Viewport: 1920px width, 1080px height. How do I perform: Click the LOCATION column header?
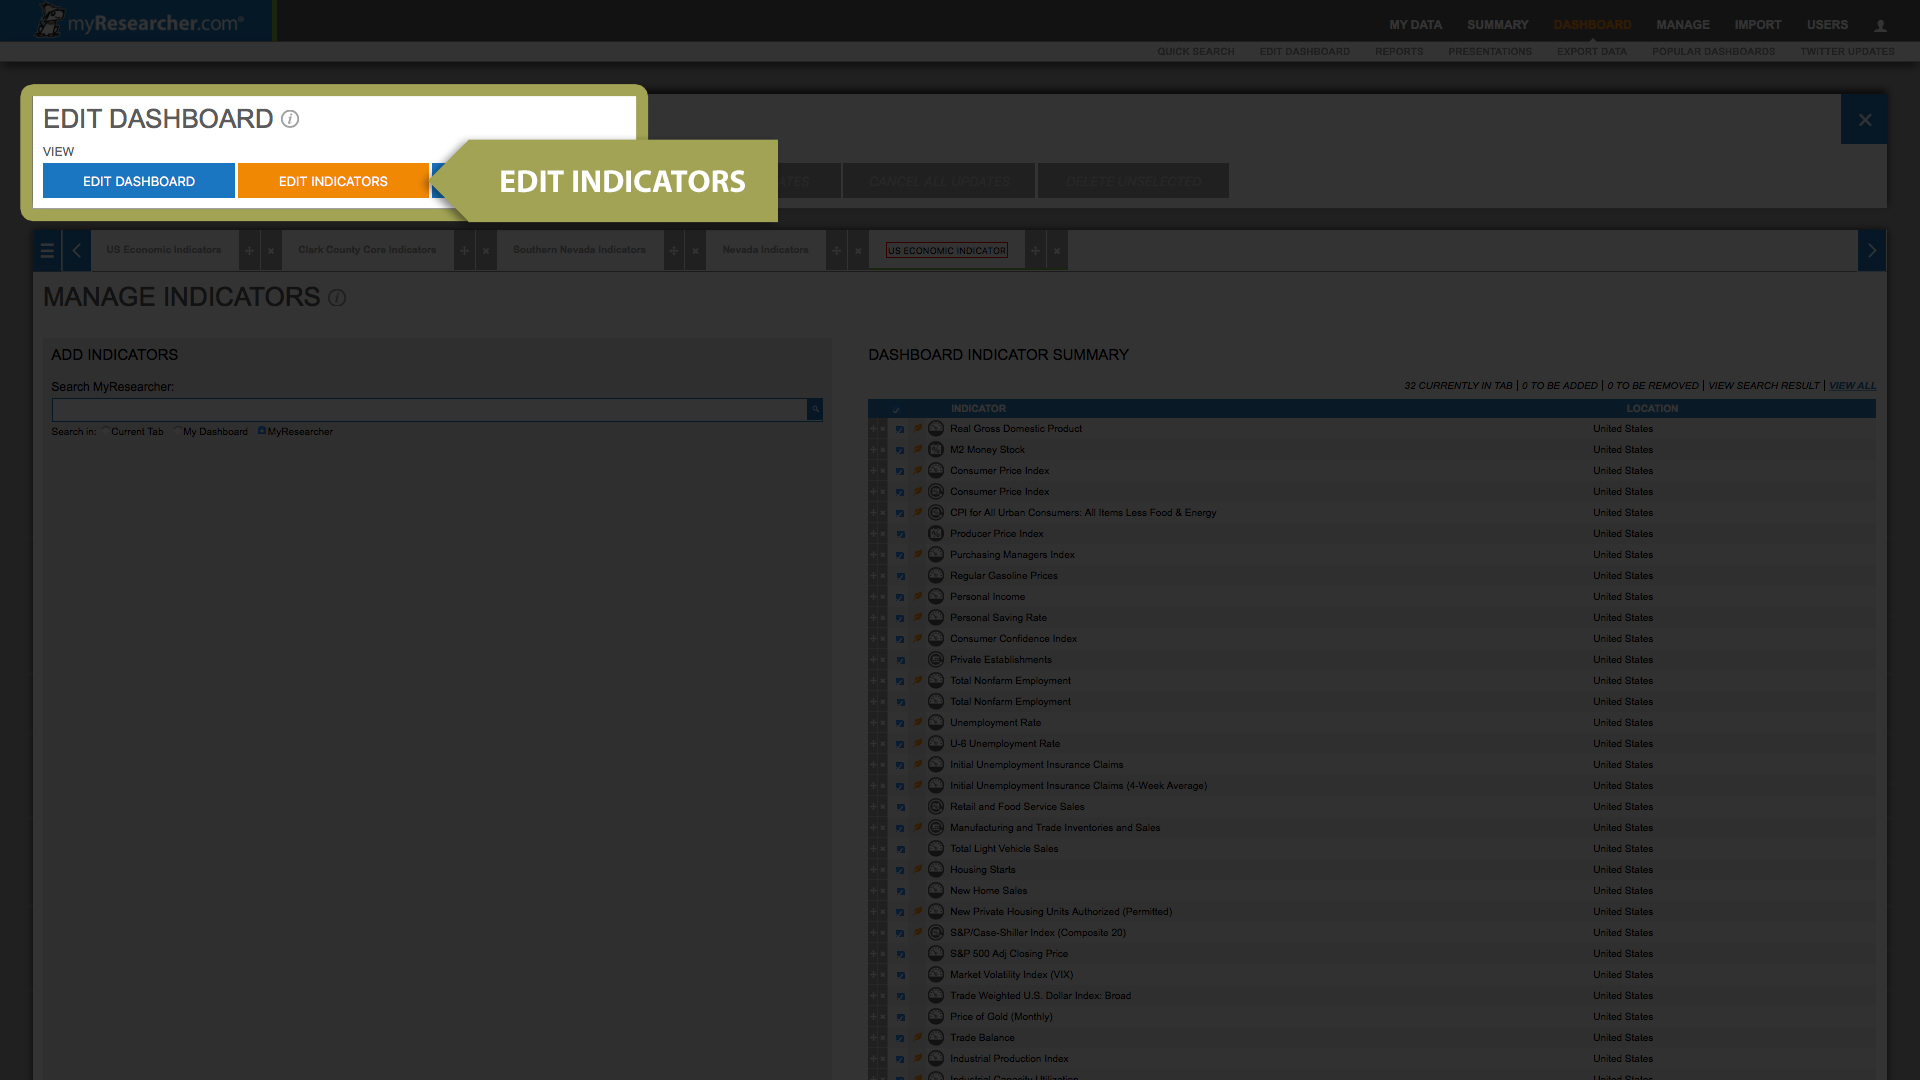(1652, 409)
